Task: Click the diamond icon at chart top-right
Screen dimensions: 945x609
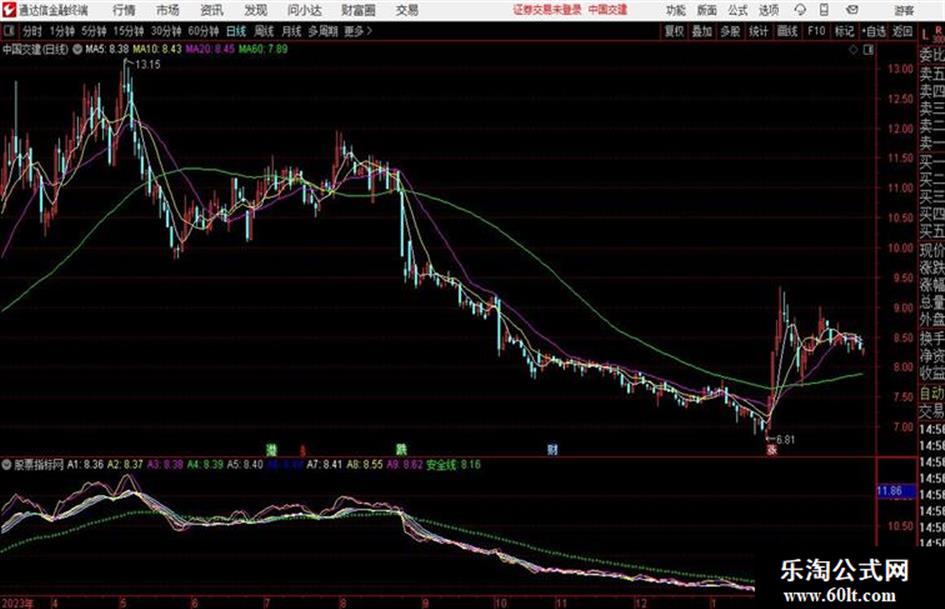Action: 853,50
